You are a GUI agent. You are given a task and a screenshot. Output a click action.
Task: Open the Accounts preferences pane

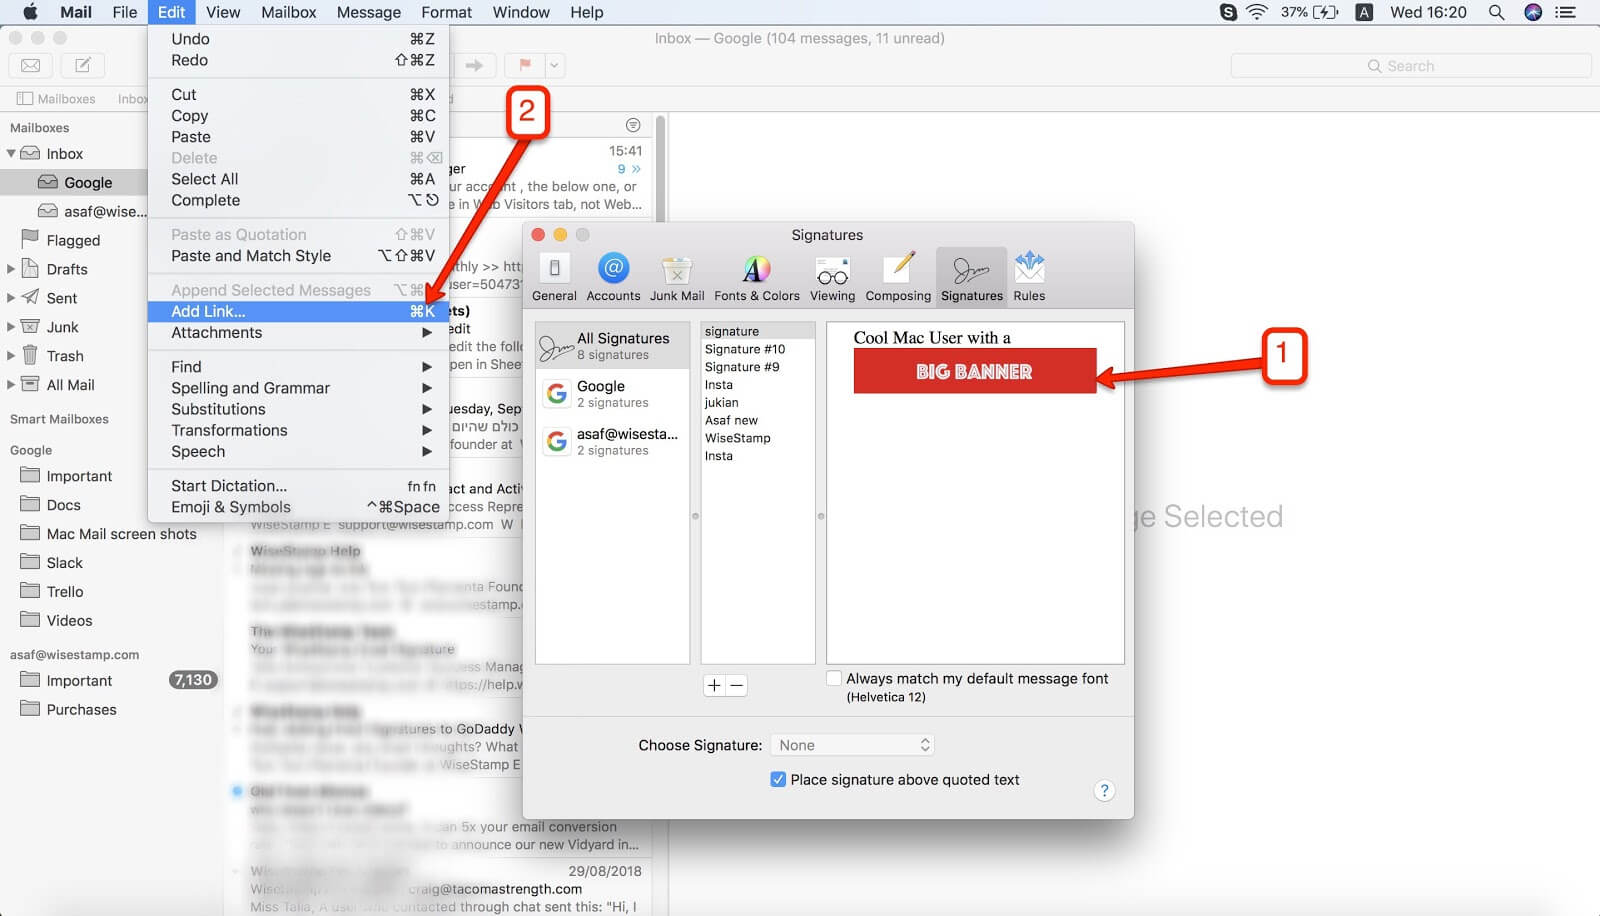pyautogui.click(x=613, y=272)
